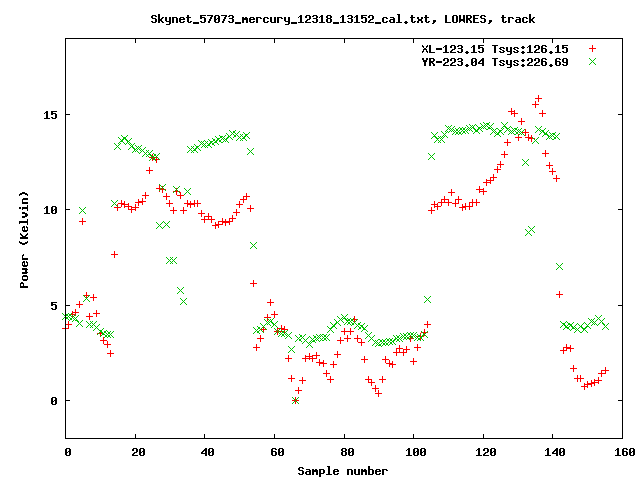
Task: Click the red plus legend marker
Action: click(x=592, y=49)
